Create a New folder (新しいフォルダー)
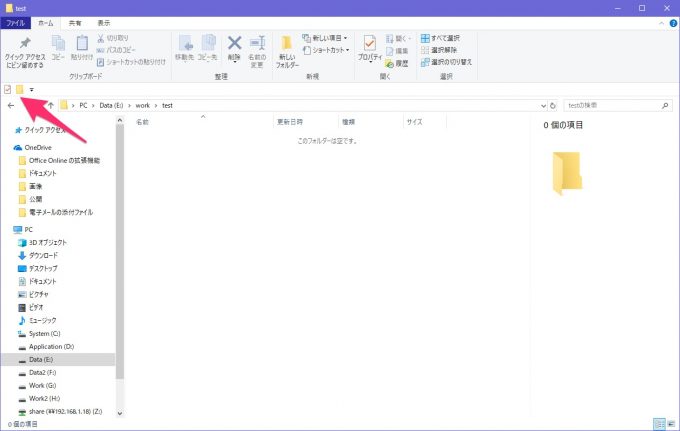 click(287, 52)
